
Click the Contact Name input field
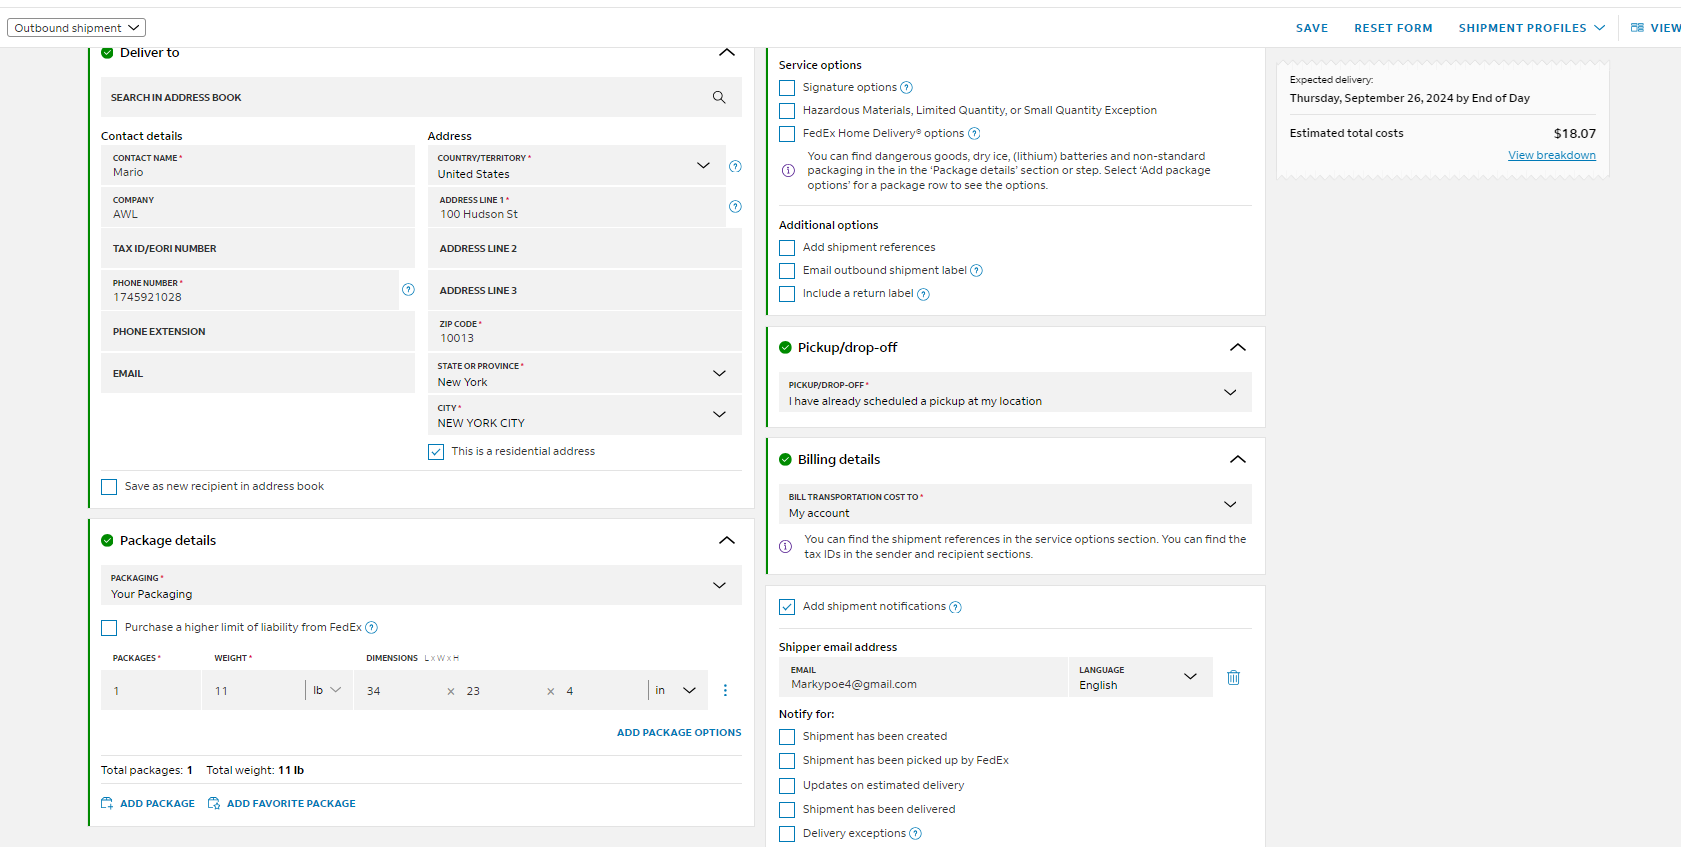coord(258,165)
